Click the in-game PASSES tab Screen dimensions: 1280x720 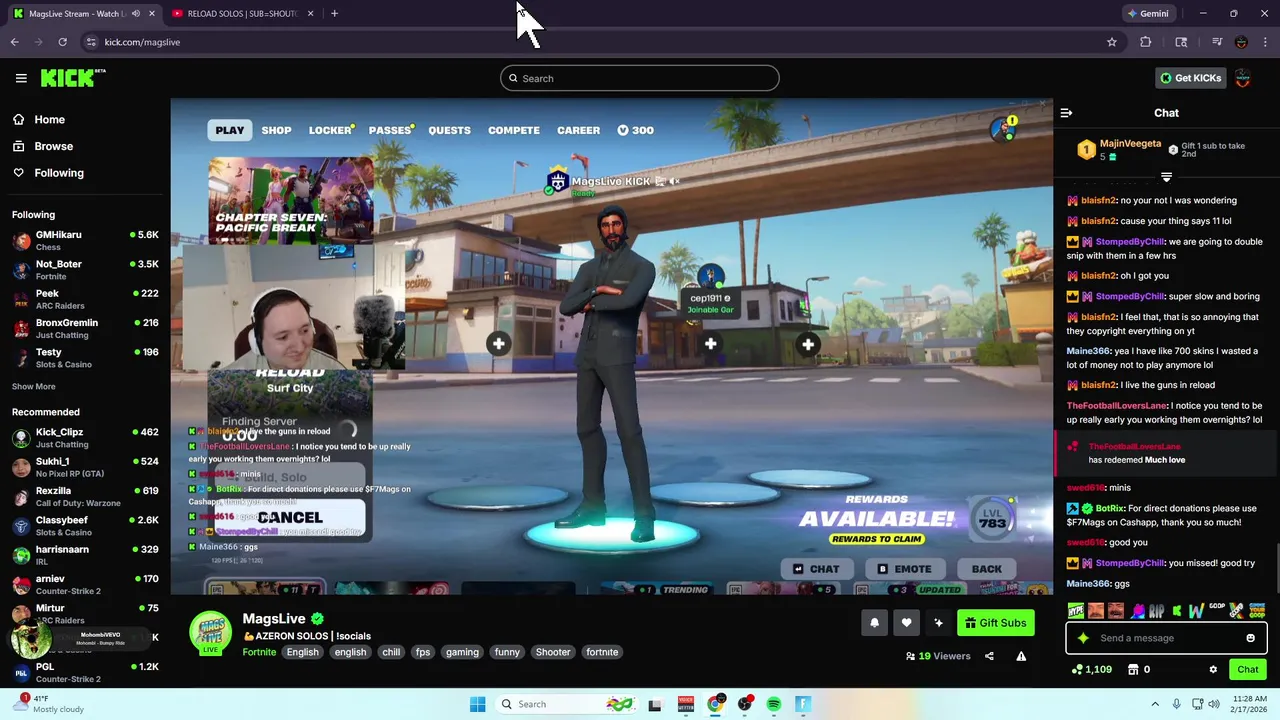click(390, 130)
